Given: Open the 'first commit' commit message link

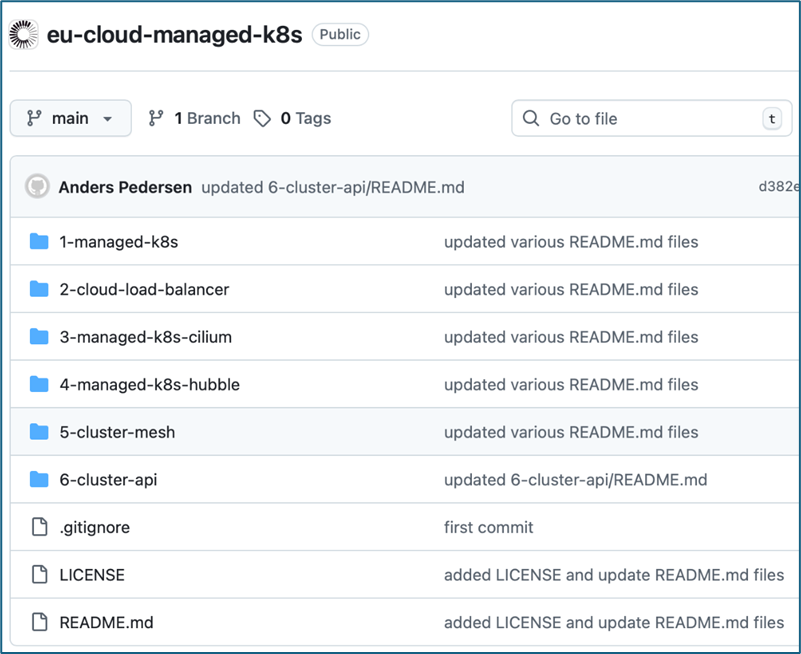Looking at the screenshot, I should [488, 527].
